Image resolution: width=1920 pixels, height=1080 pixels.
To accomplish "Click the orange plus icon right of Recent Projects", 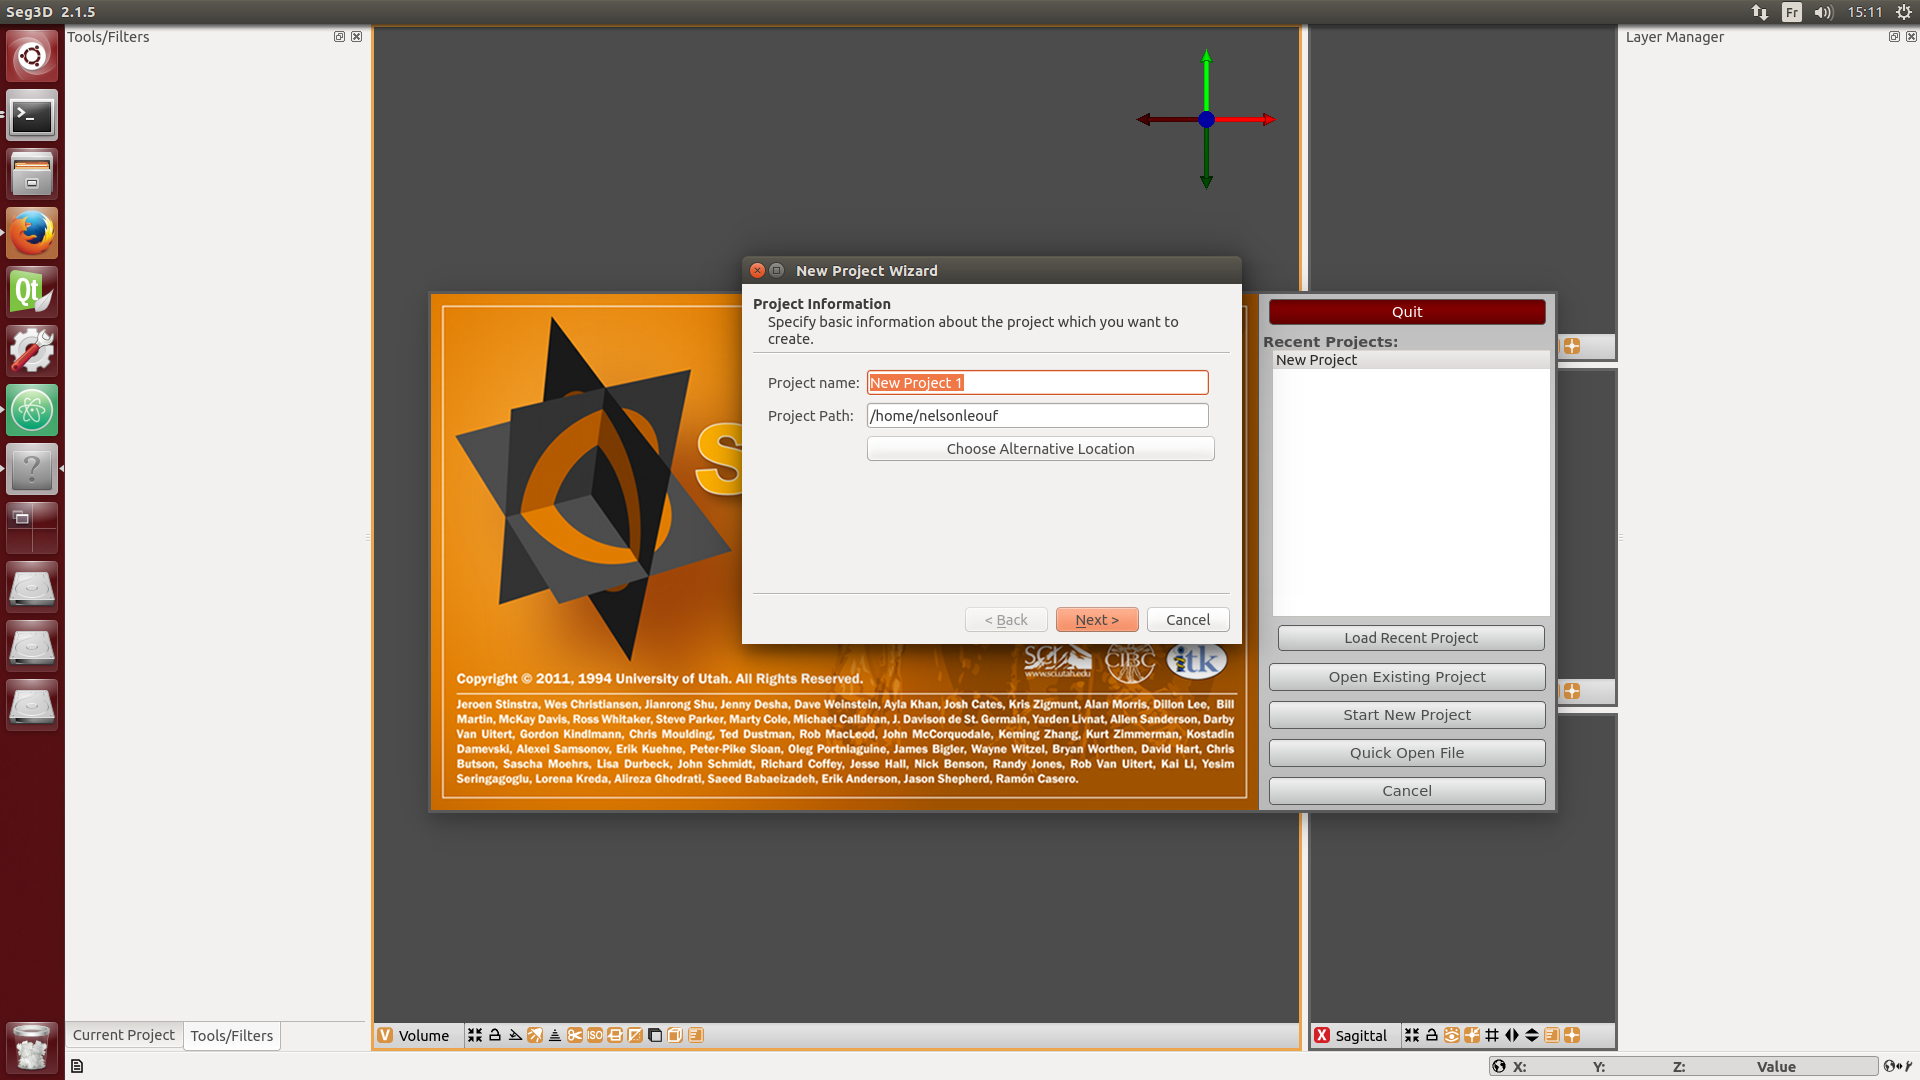I will point(1572,346).
